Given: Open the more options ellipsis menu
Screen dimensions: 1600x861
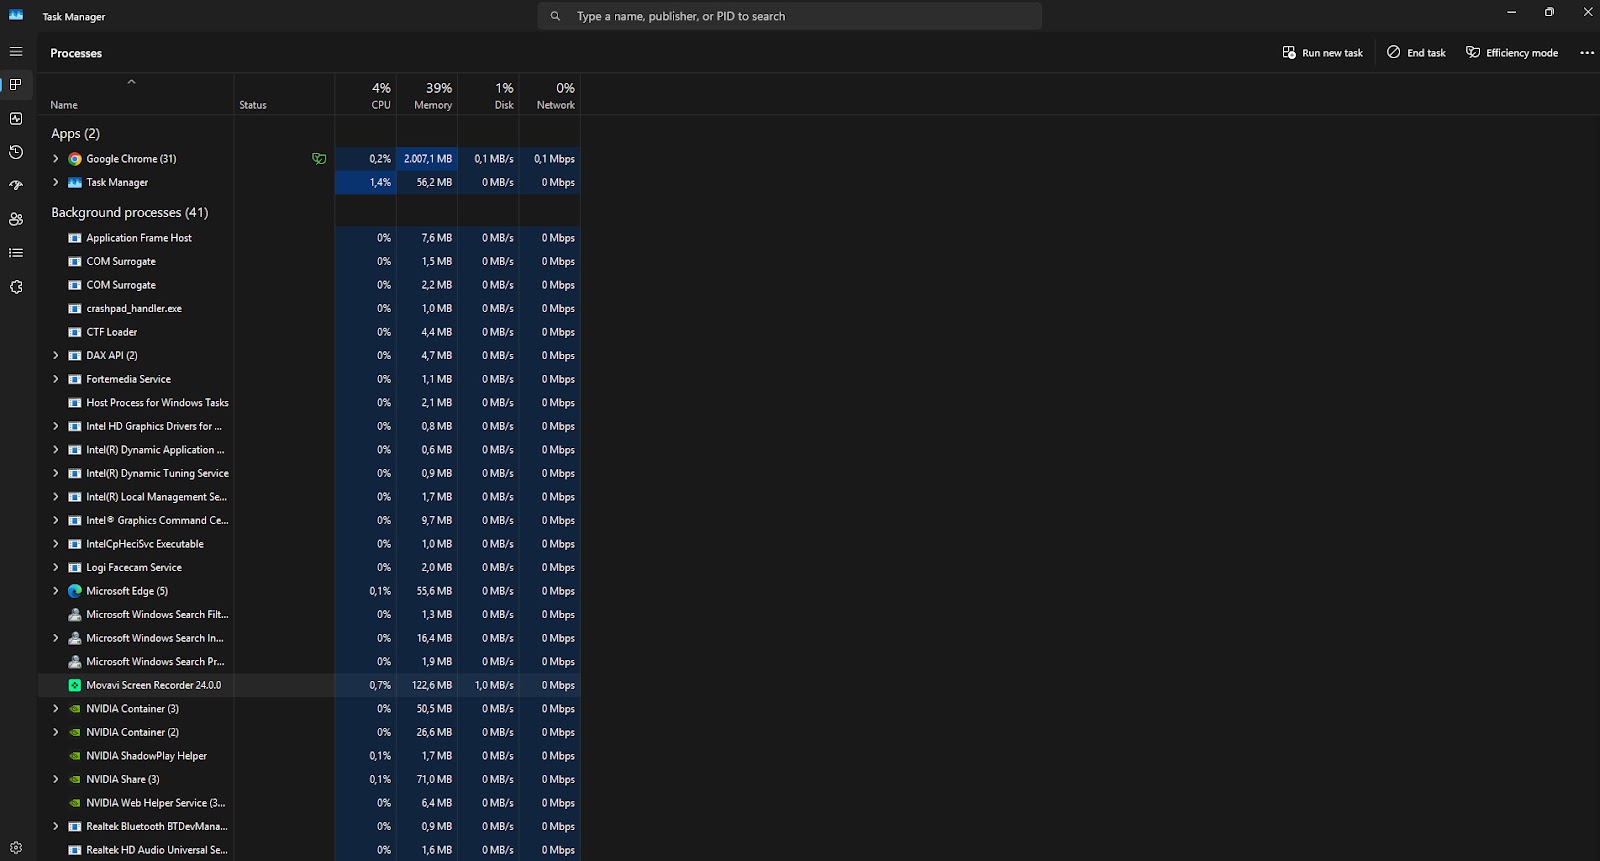Looking at the screenshot, I should (x=1587, y=53).
